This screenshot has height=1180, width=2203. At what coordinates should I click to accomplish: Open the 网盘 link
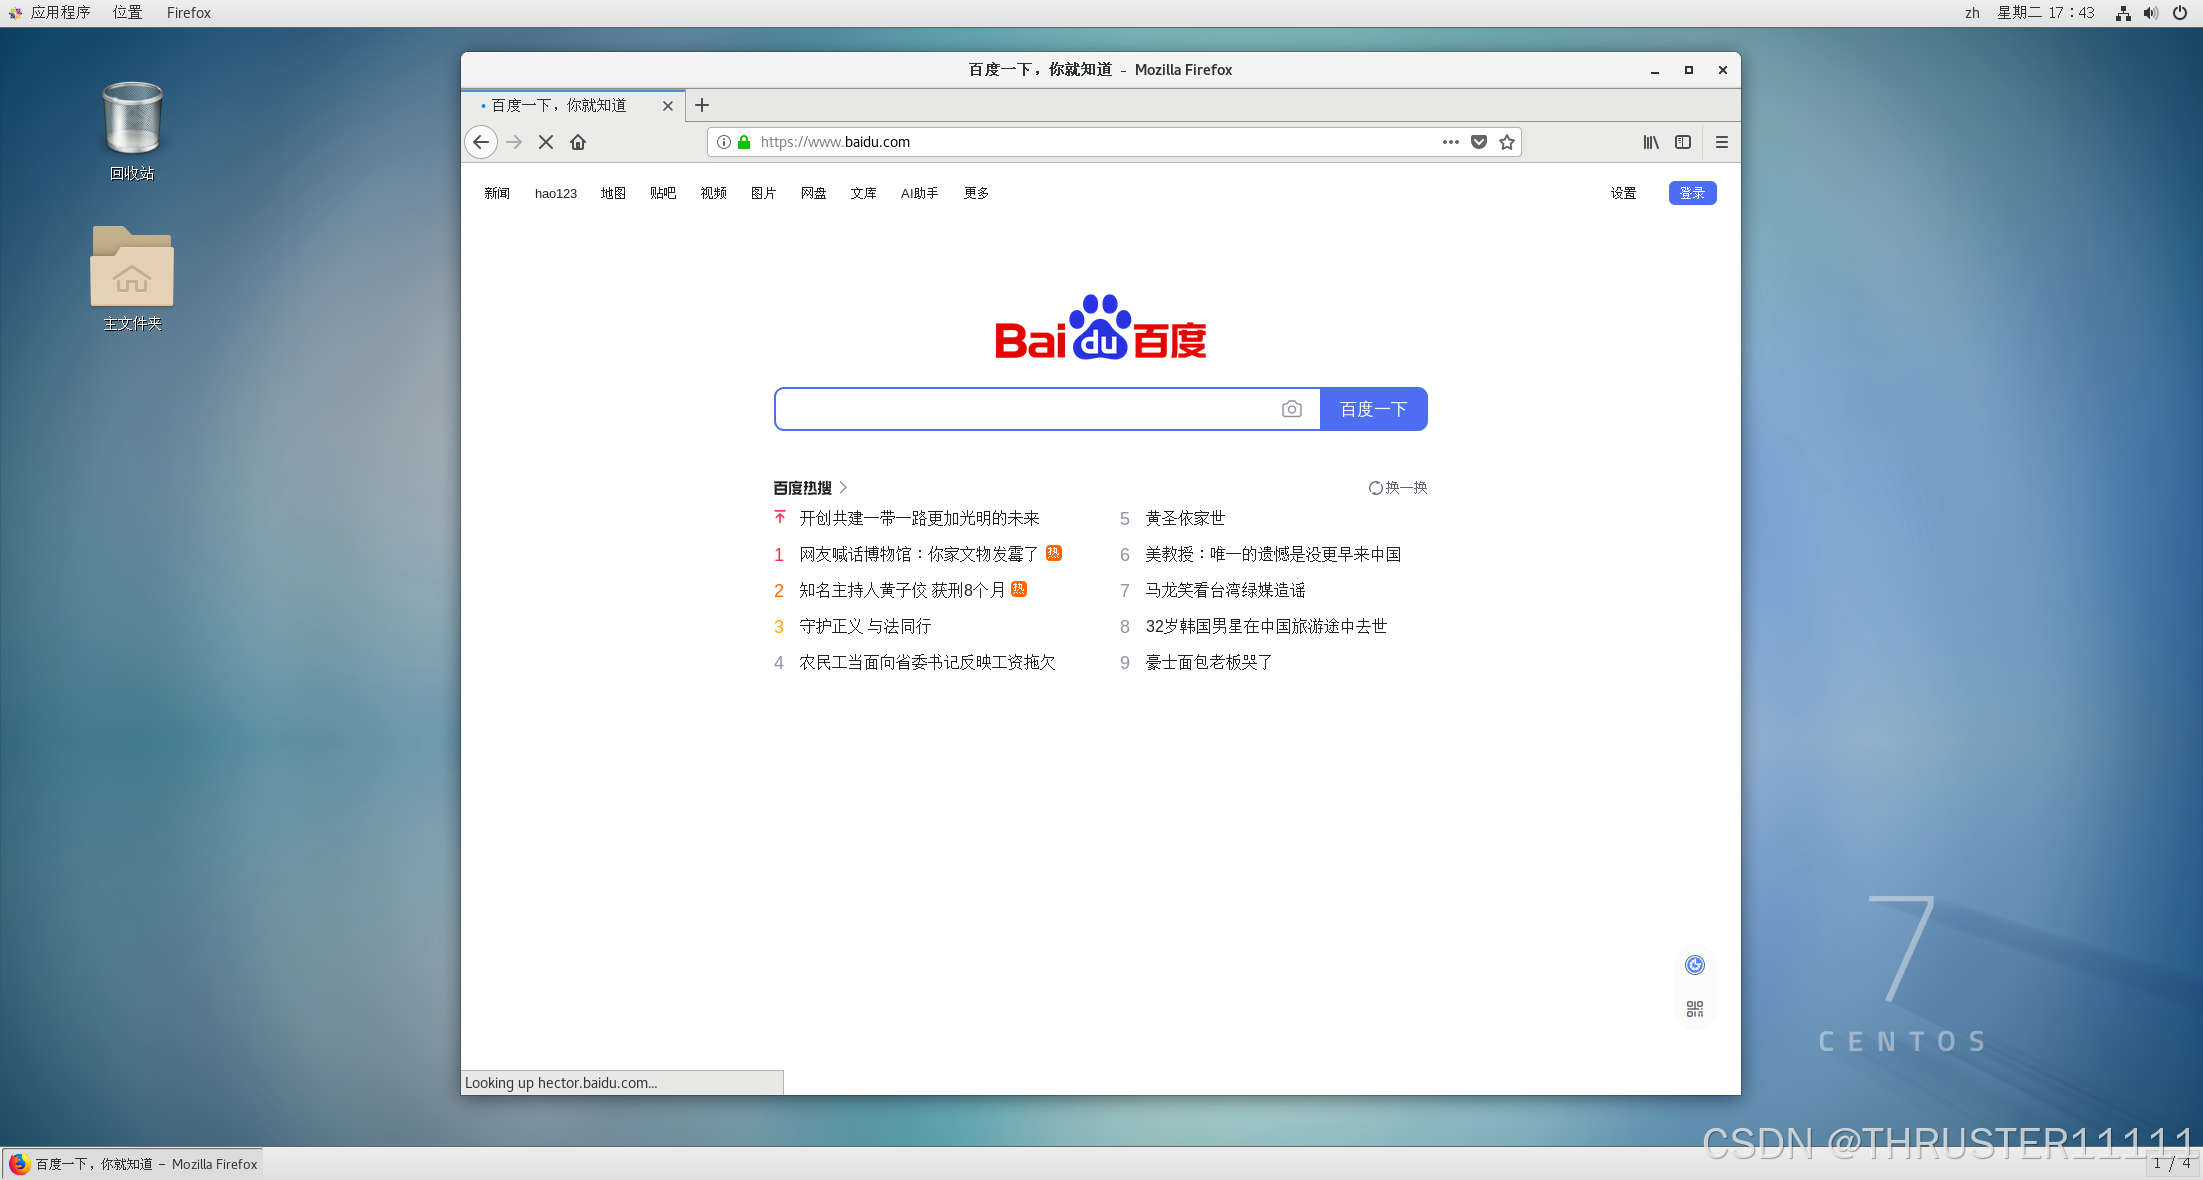tap(813, 193)
